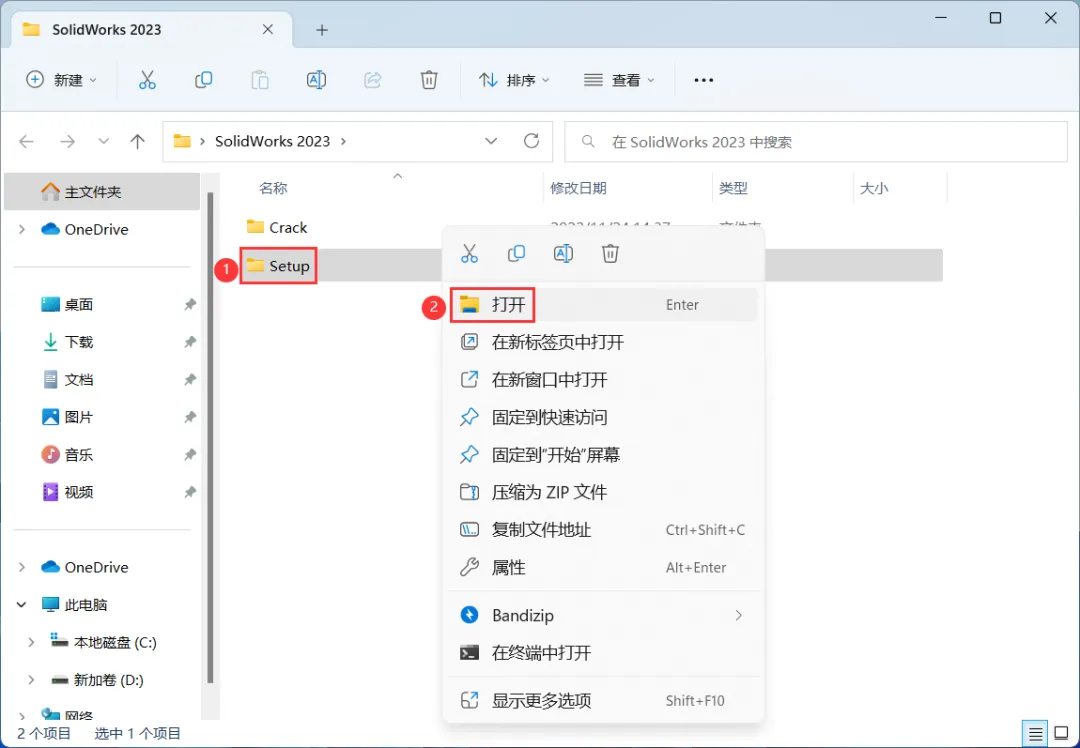Open the Pictures (图片) quick access folder
Screen dimensions: 1080x748
(x=68, y=417)
